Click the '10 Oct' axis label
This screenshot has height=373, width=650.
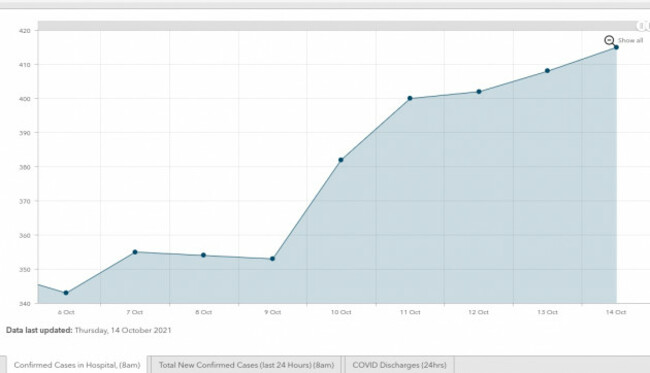click(x=341, y=312)
